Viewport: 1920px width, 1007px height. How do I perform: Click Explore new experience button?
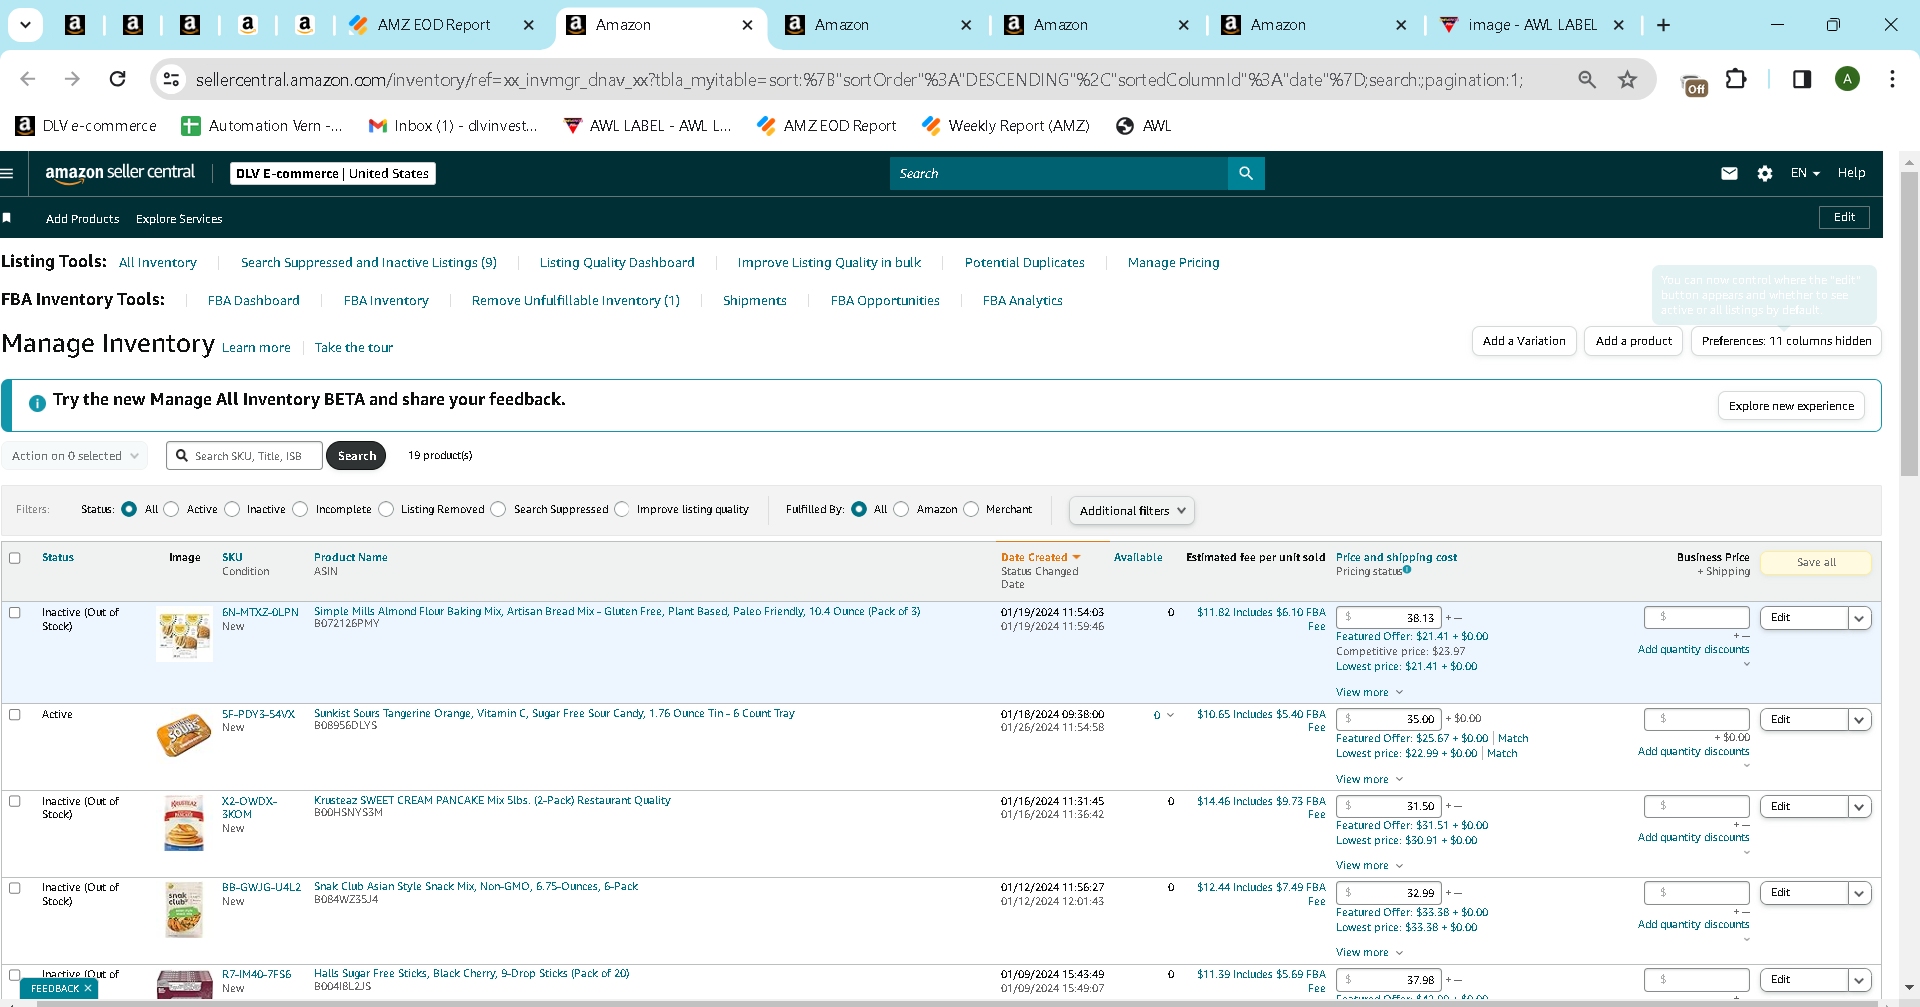tap(1791, 406)
